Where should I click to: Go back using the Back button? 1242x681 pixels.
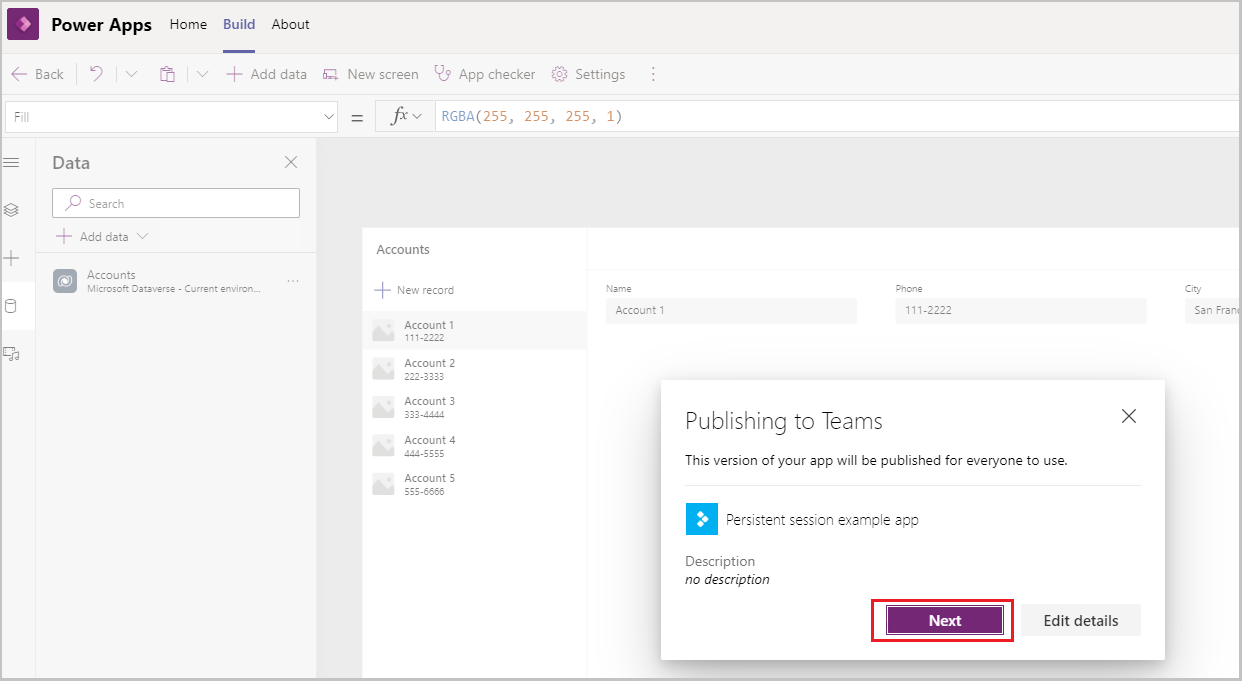38,74
